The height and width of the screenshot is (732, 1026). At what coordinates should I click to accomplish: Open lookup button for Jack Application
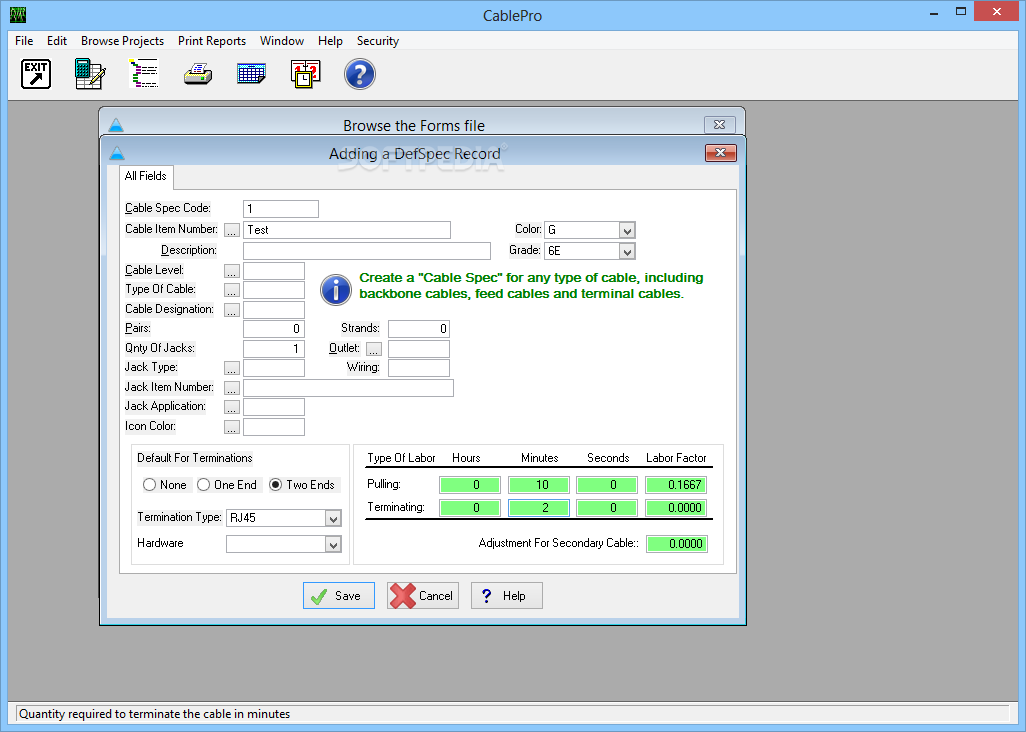232,408
